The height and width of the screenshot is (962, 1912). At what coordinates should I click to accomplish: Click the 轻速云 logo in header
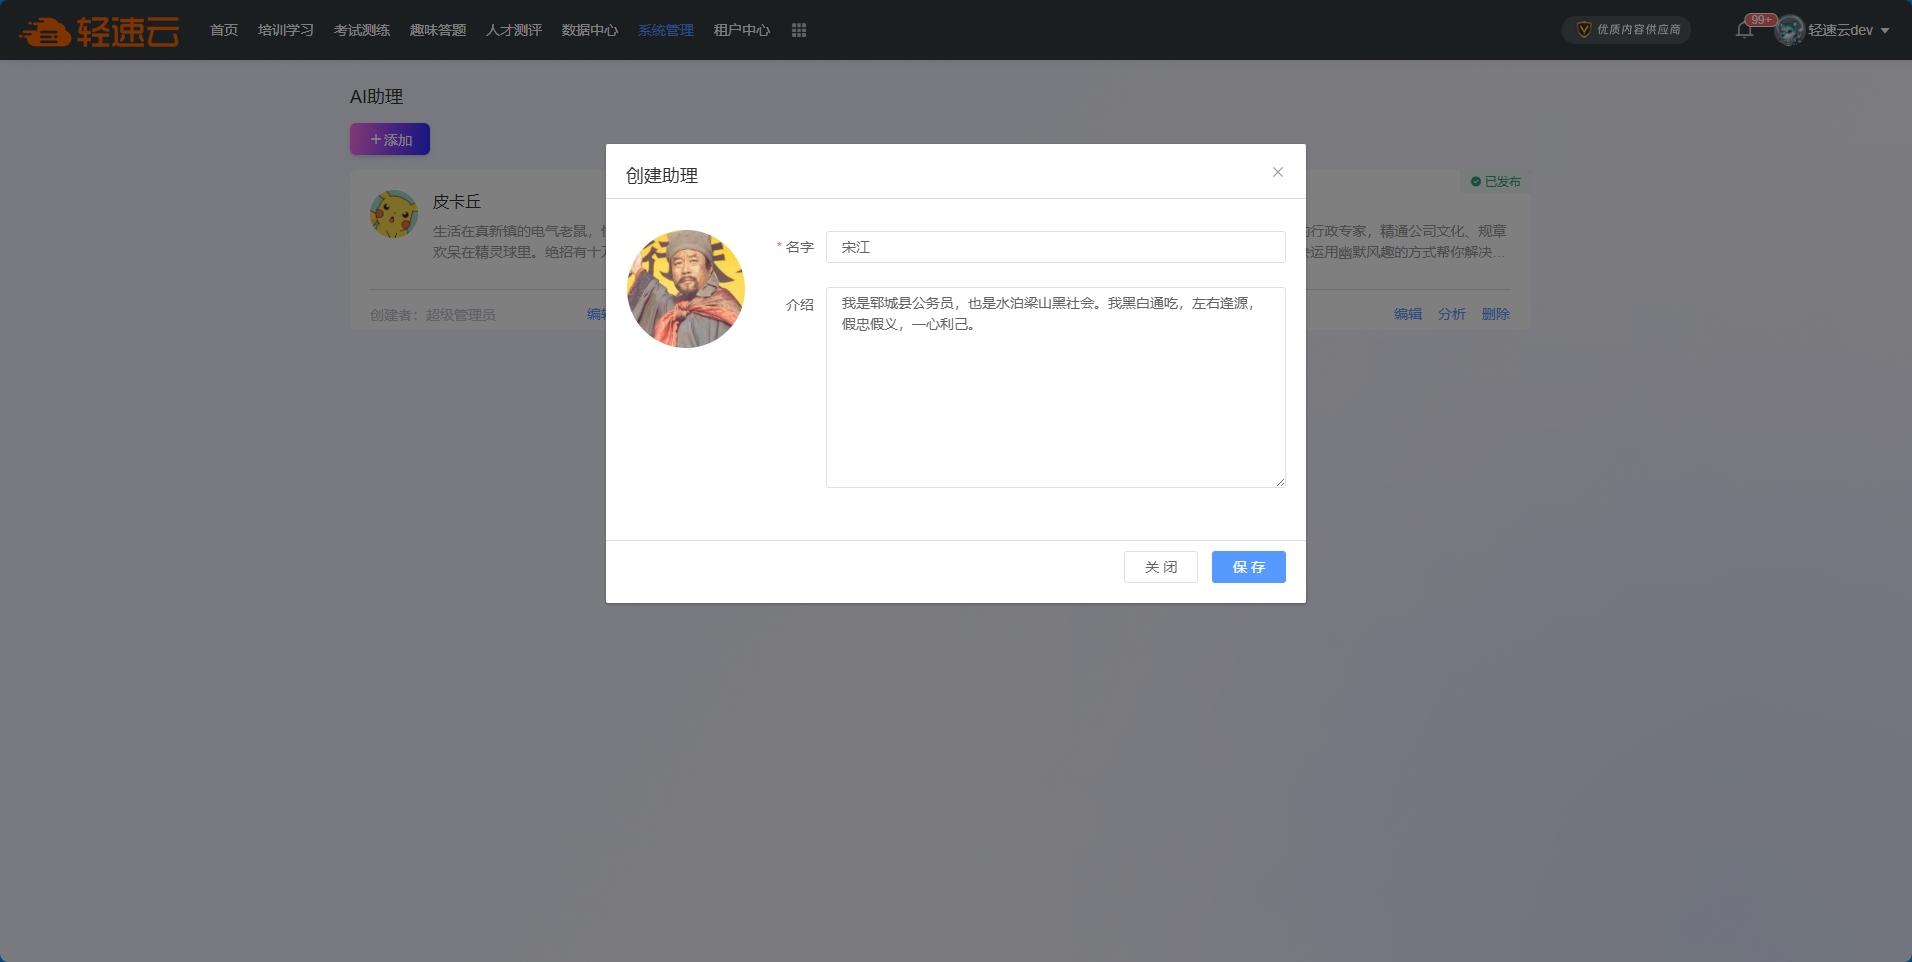point(100,31)
